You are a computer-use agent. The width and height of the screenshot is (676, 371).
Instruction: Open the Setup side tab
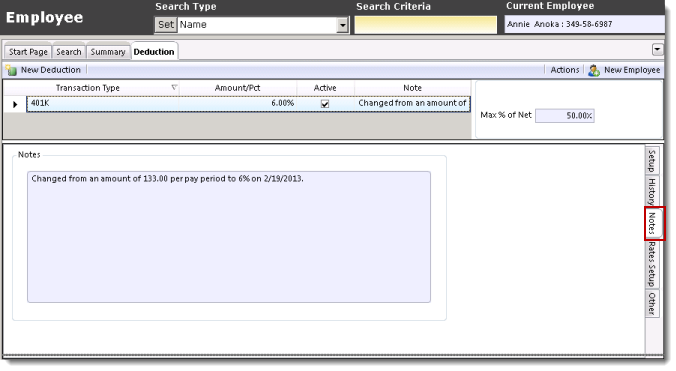pos(651,160)
